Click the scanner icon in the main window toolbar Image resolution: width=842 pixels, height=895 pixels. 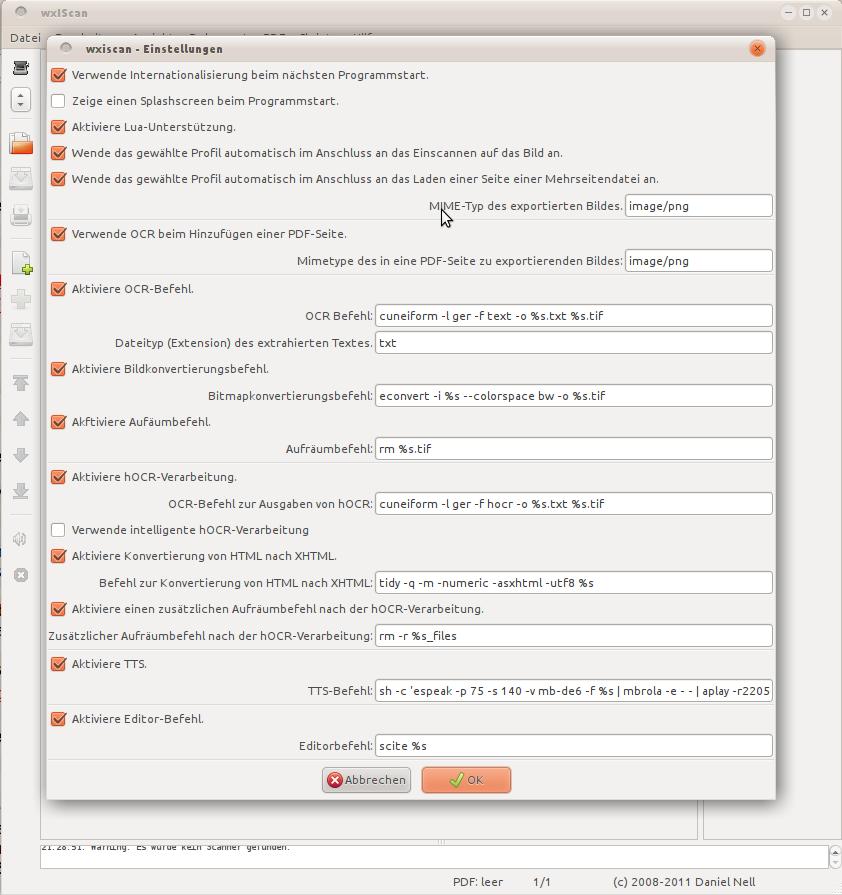[21, 67]
